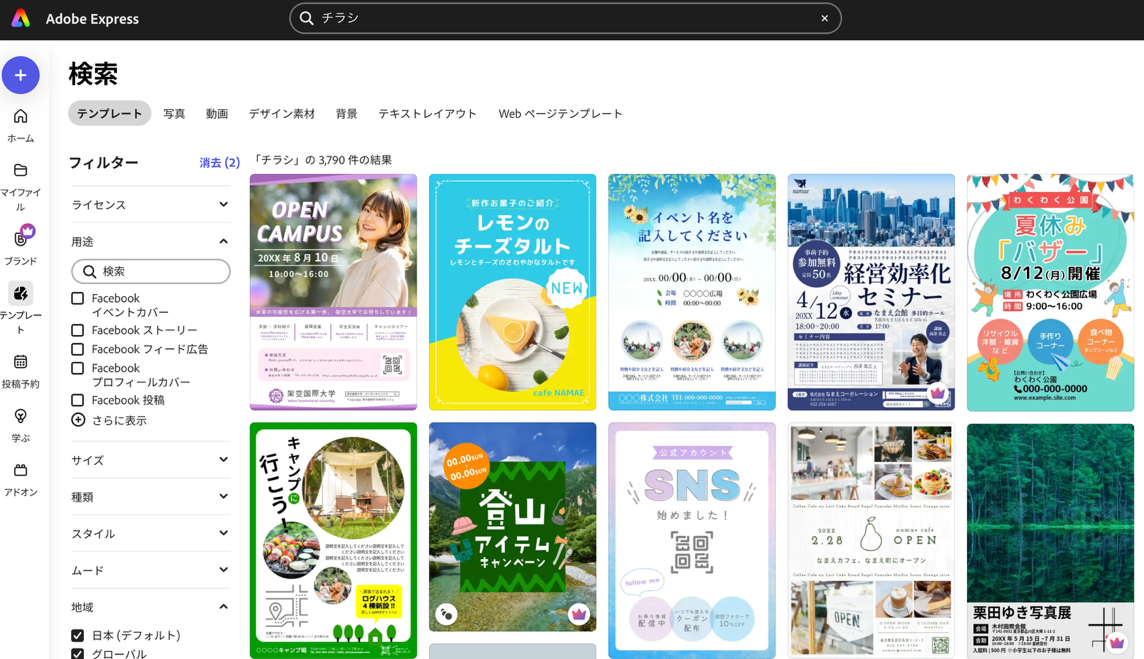Click the 消去 (2) clear filters link
Viewport: 1144px width, 659px height.
click(219, 163)
